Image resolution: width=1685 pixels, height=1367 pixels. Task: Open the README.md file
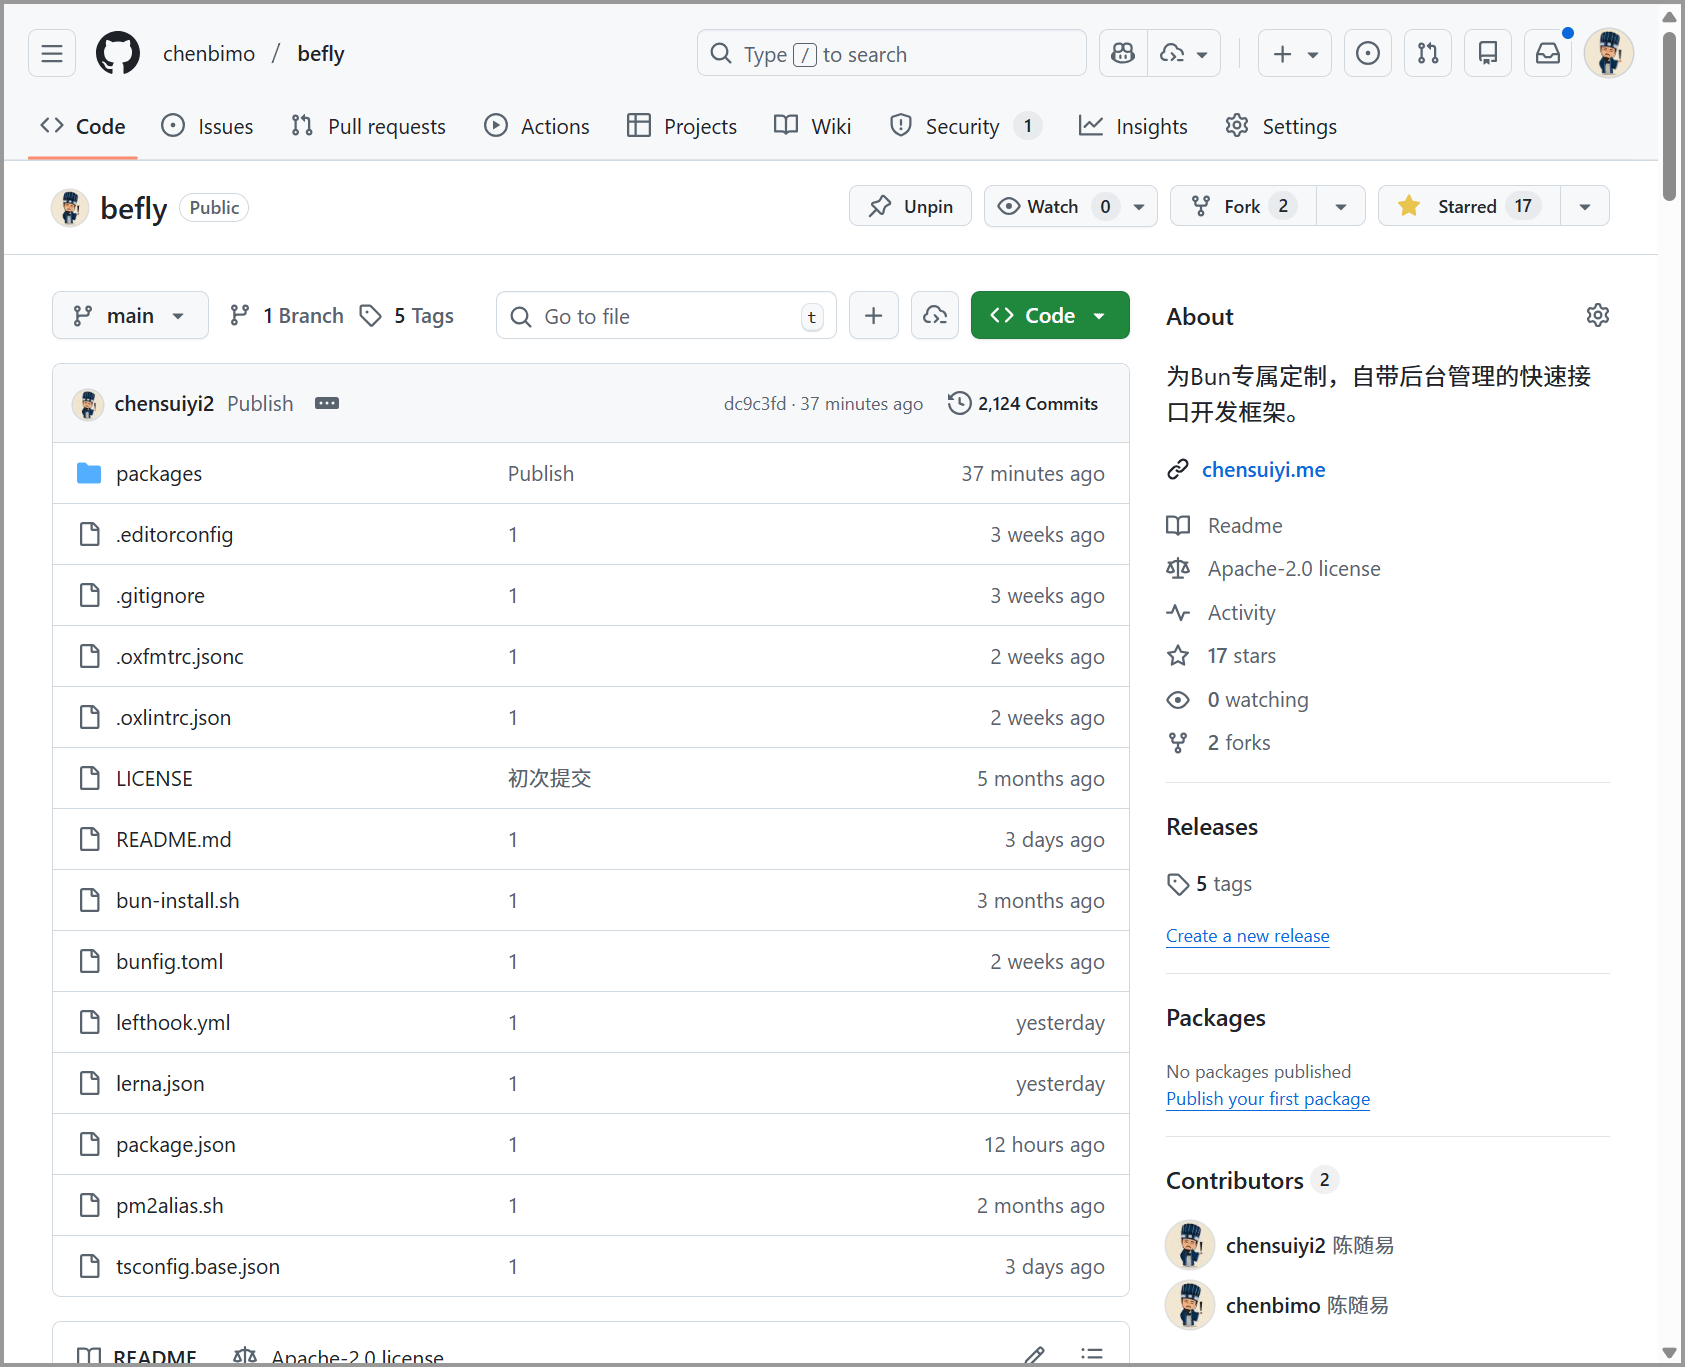174,840
